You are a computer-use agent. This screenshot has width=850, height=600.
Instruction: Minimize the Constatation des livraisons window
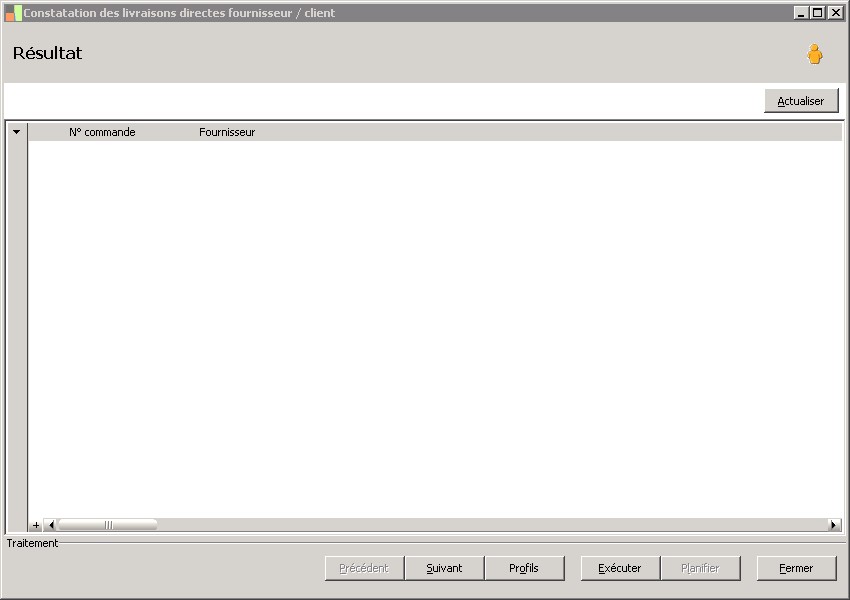801,12
